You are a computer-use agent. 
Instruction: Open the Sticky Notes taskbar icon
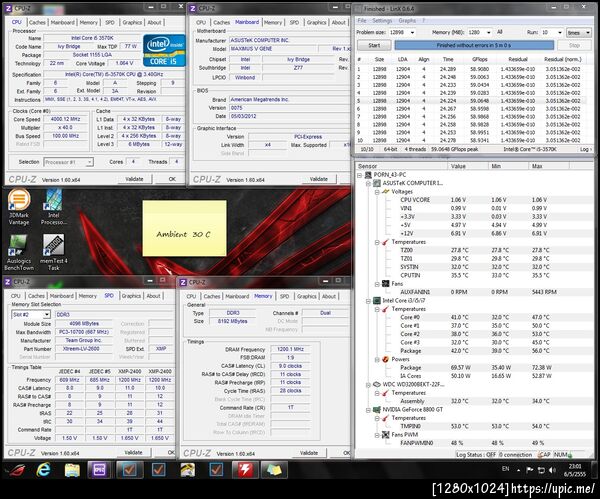pos(274,470)
